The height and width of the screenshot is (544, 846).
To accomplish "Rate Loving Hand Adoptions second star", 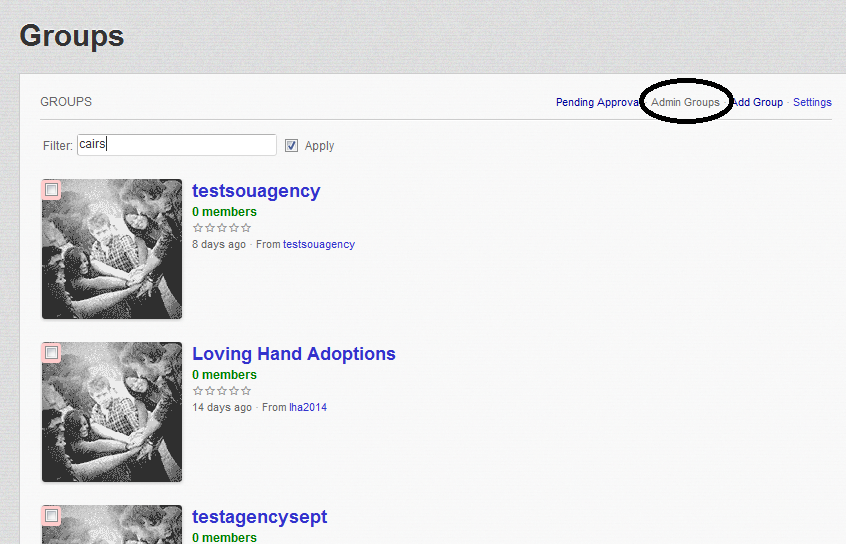I will pos(210,390).
